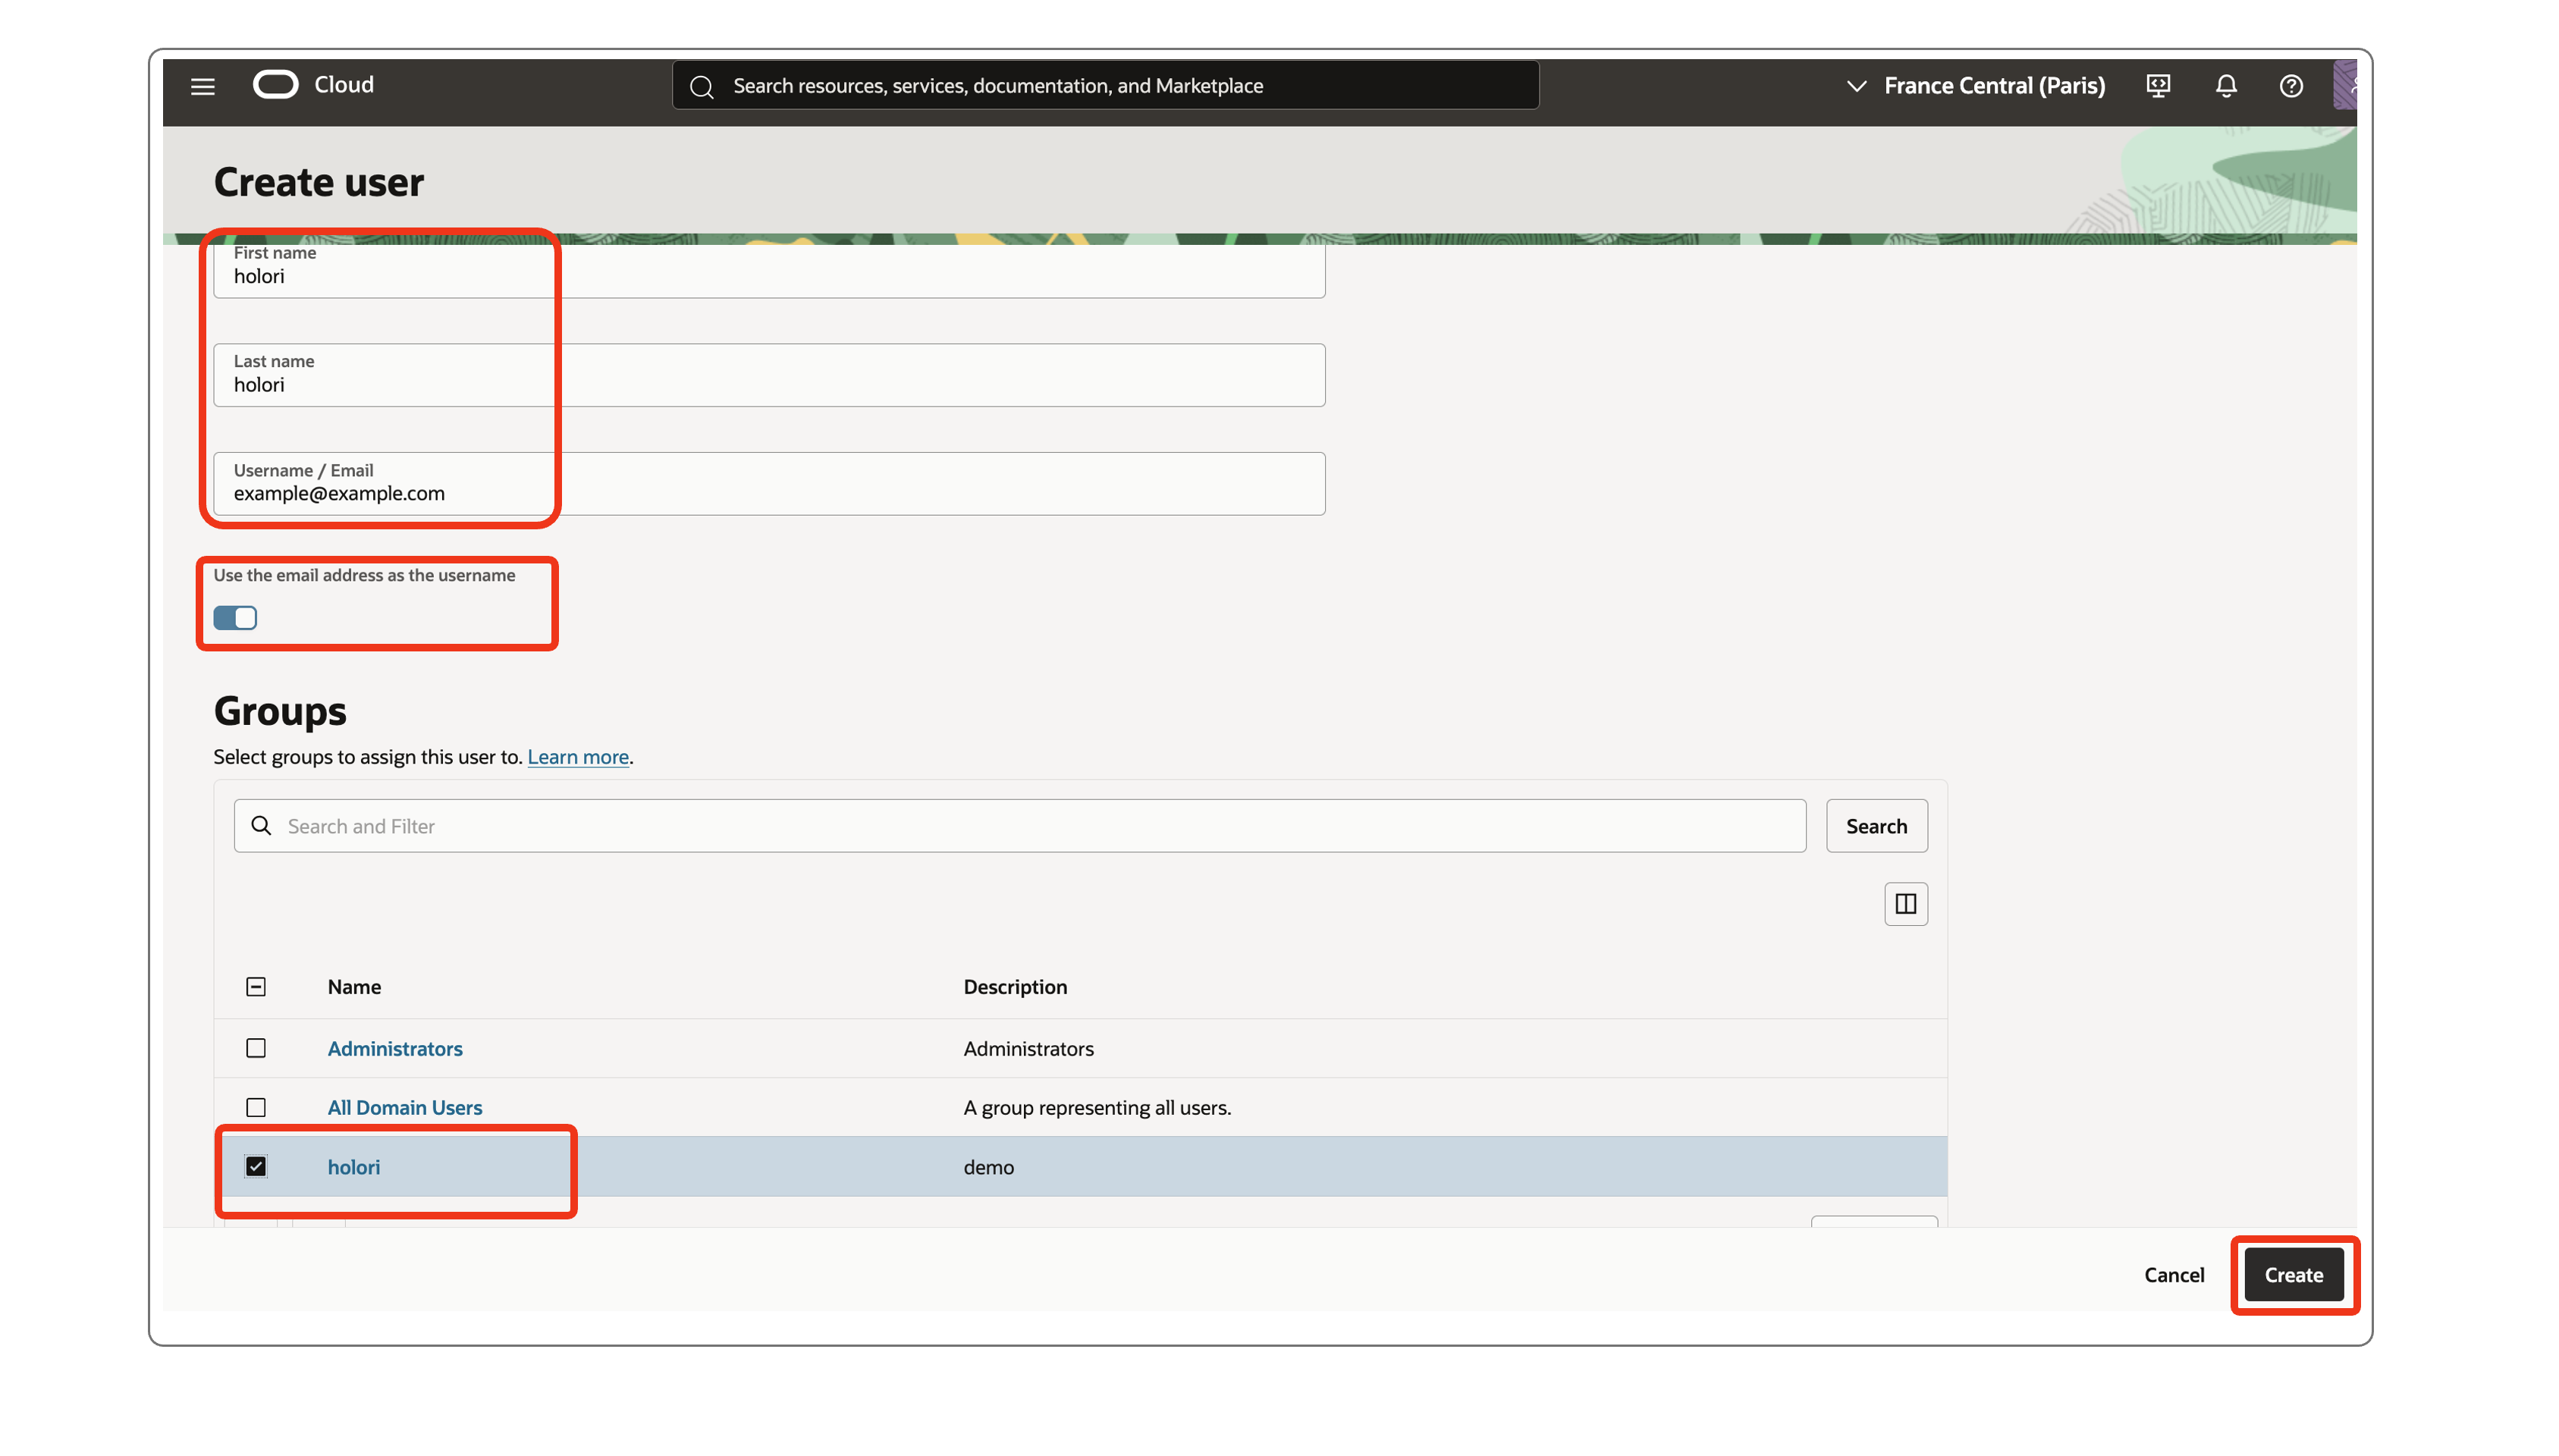Click the column layout icon above the table
The image size is (2559, 1456).
[1905, 903]
